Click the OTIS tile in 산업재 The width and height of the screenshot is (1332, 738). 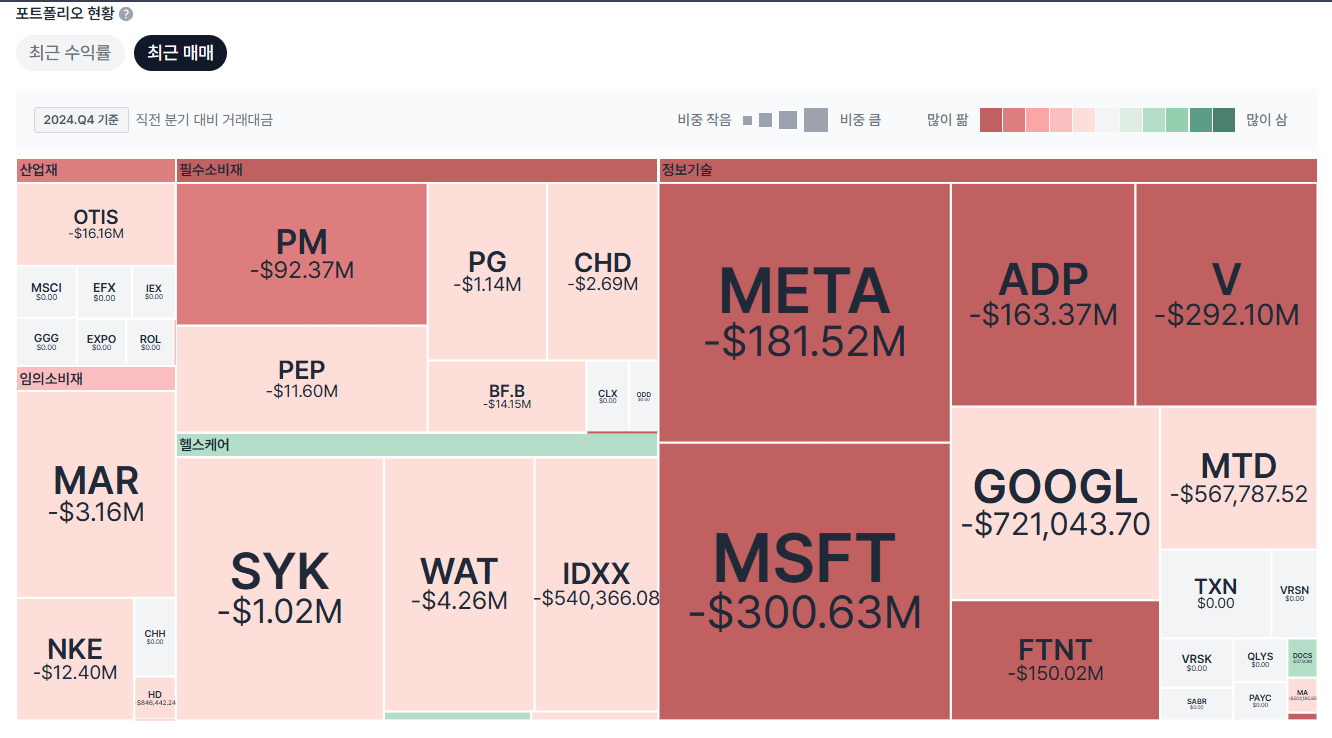tap(96, 224)
